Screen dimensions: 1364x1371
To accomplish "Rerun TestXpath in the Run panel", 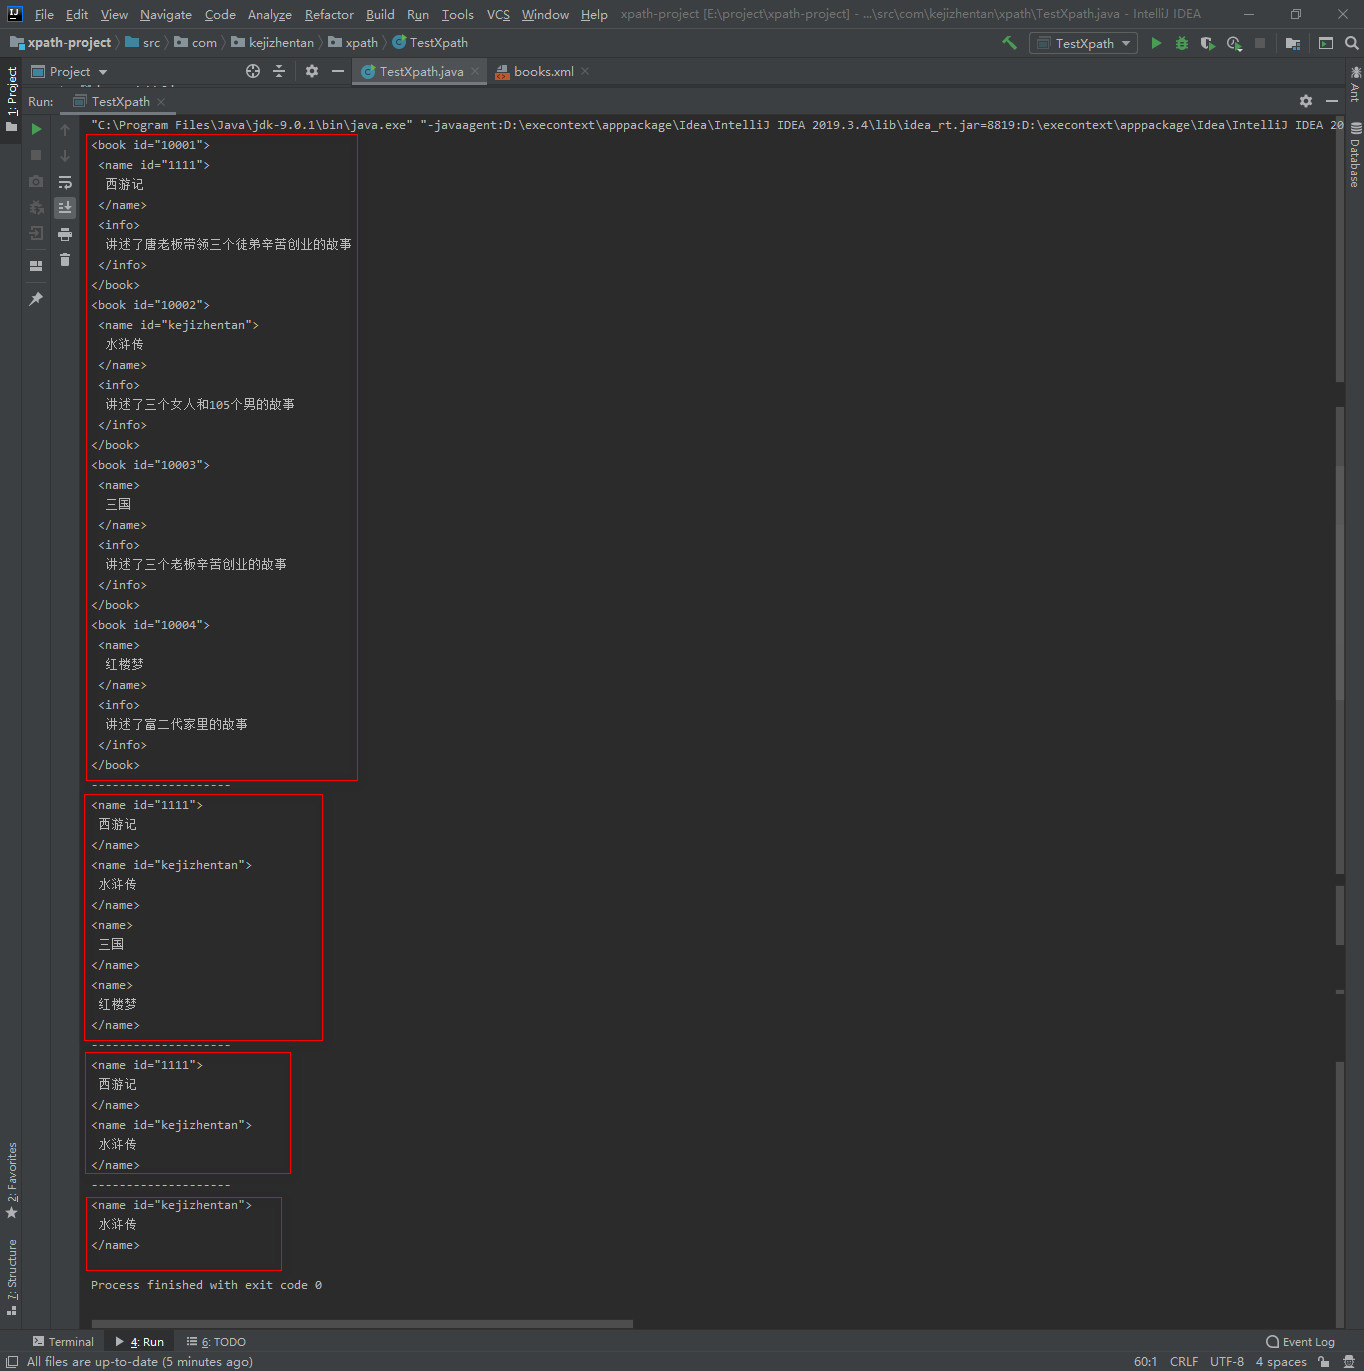I will point(36,129).
